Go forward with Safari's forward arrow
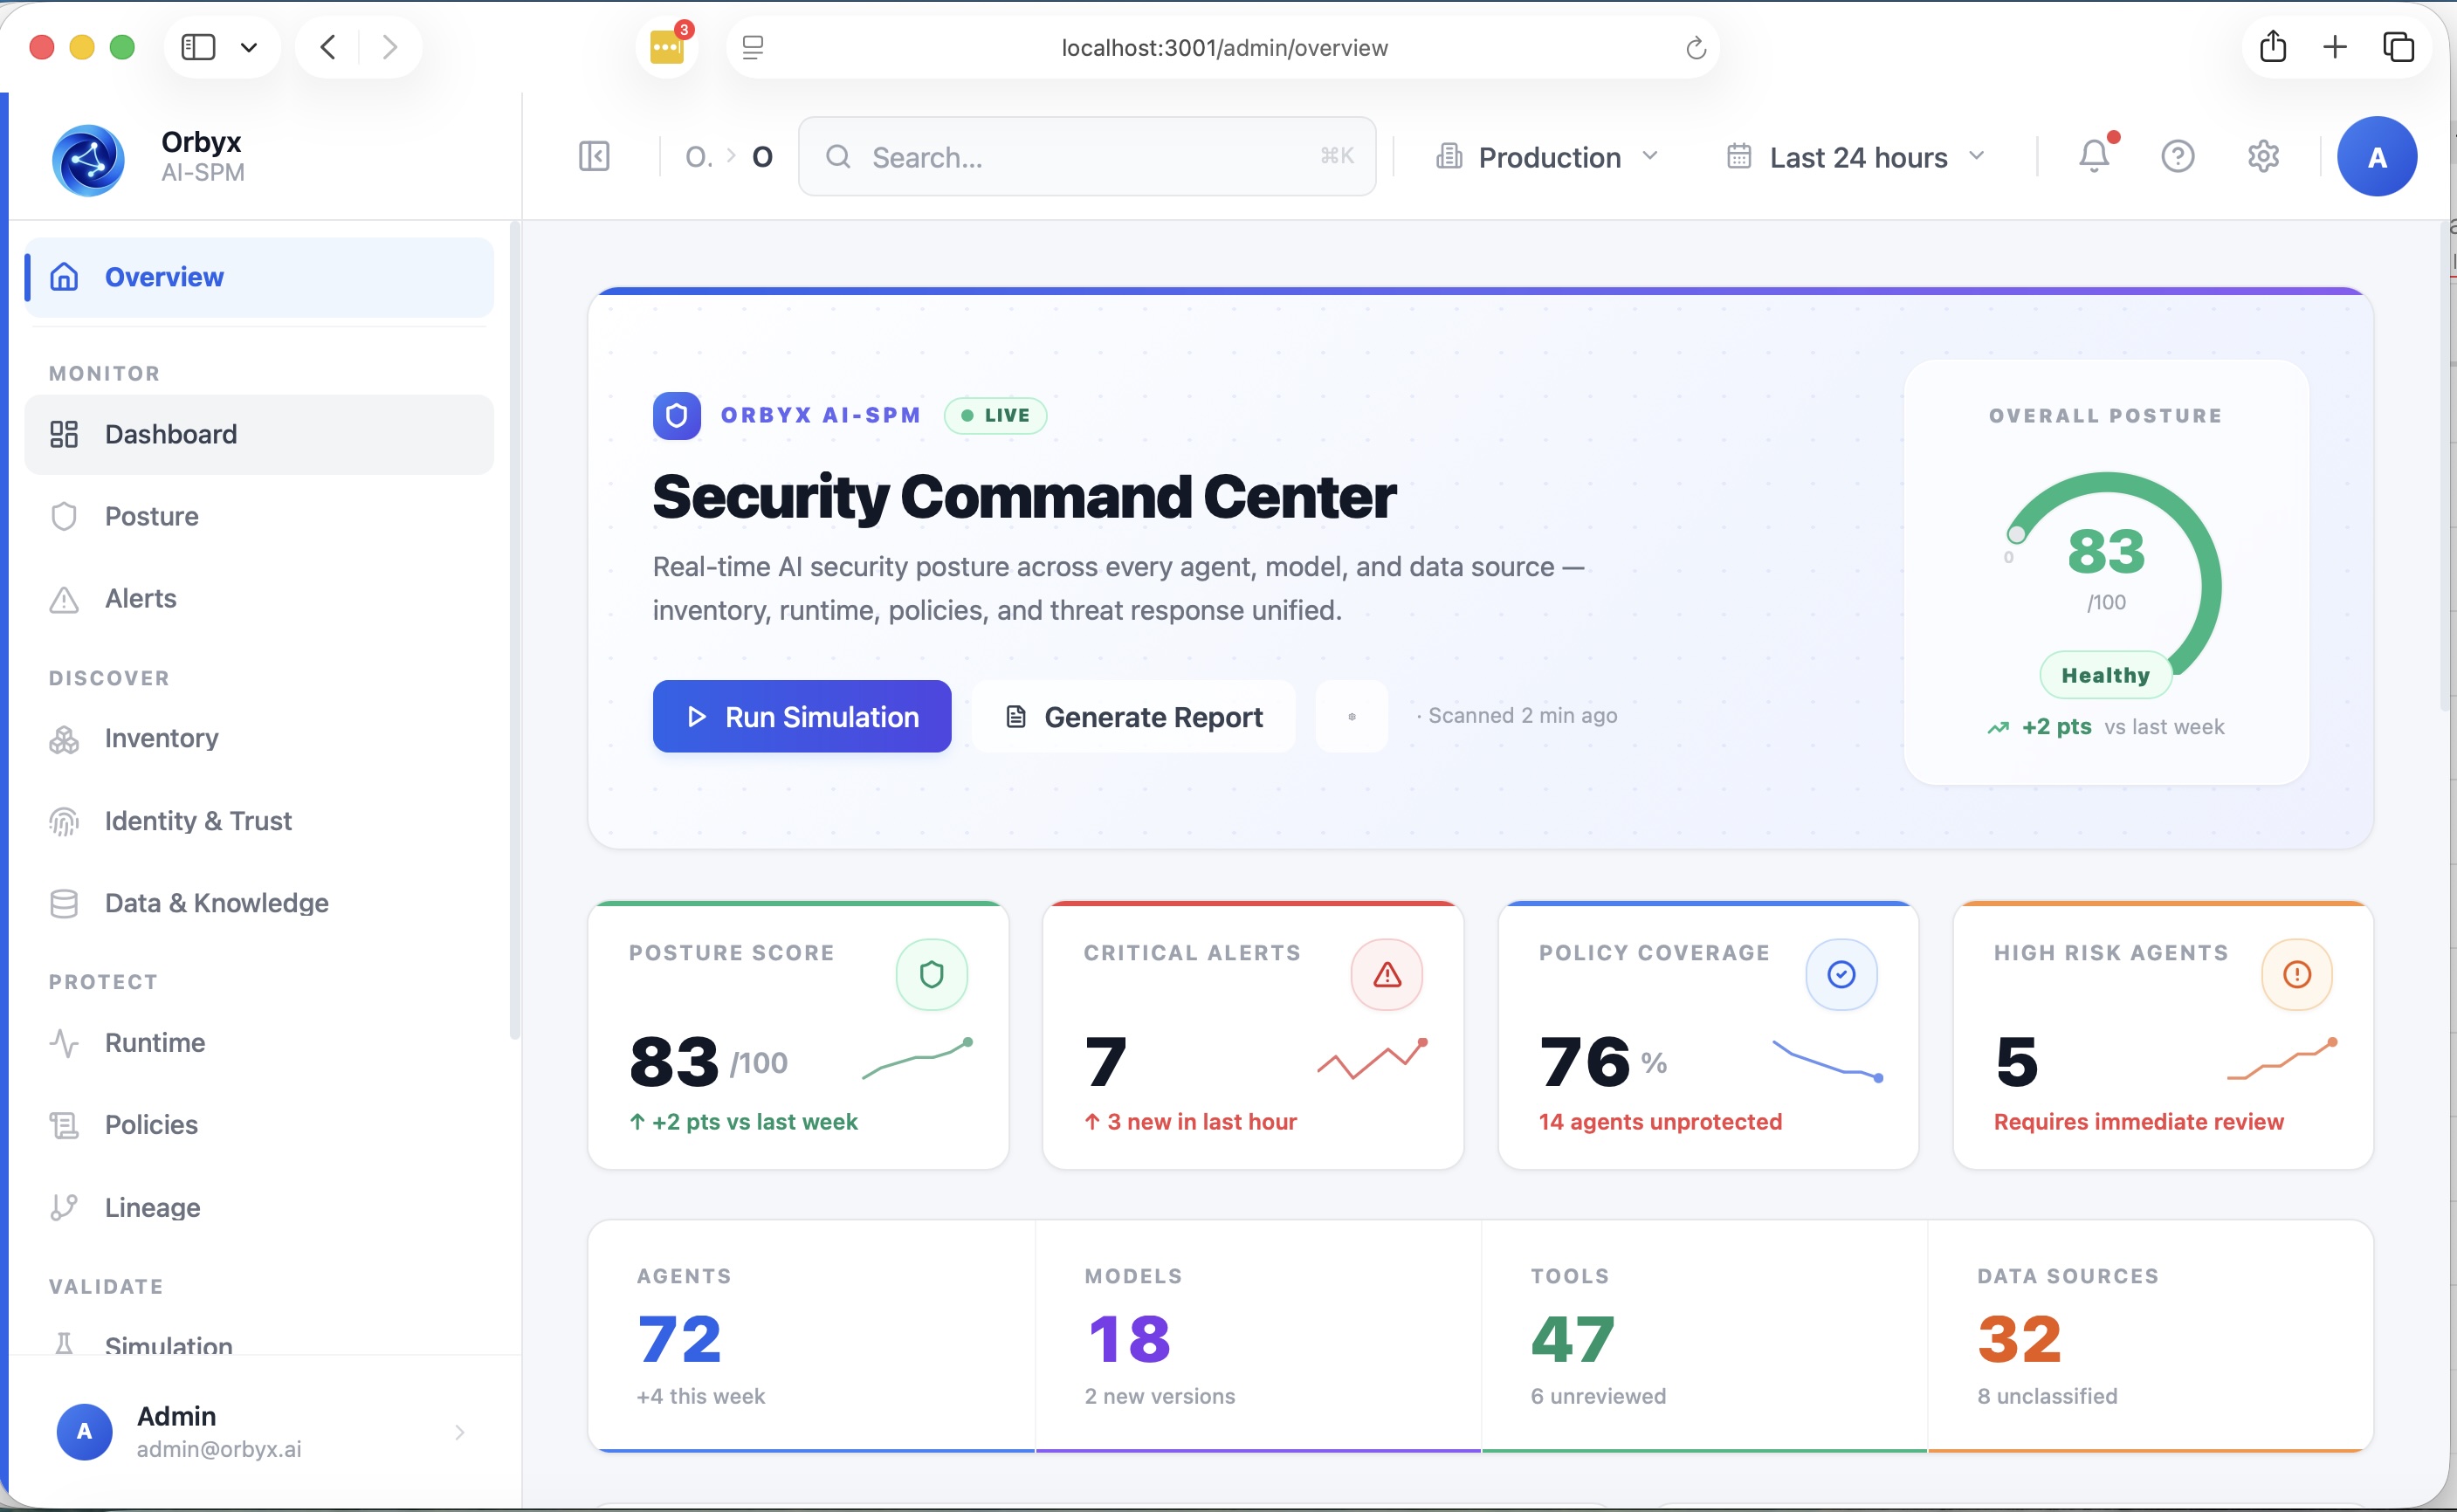Viewport: 2457px width, 1512px height. pyautogui.click(x=390, y=47)
